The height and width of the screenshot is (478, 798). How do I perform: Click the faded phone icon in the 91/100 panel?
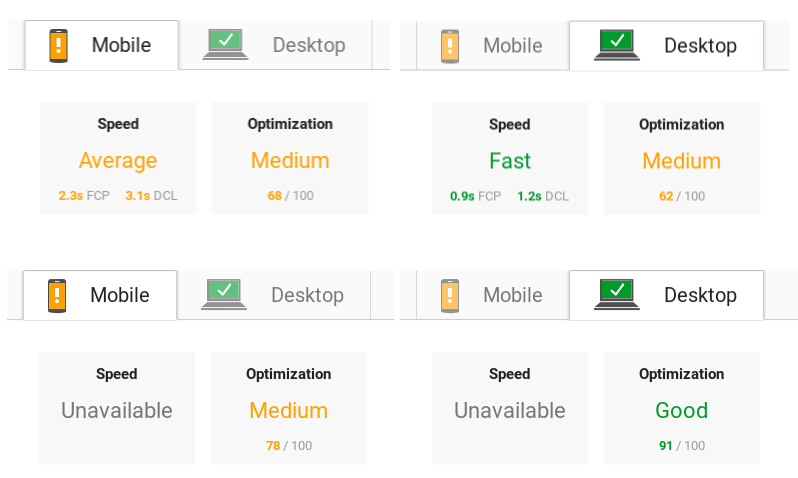pyautogui.click(x=450, y=295)
